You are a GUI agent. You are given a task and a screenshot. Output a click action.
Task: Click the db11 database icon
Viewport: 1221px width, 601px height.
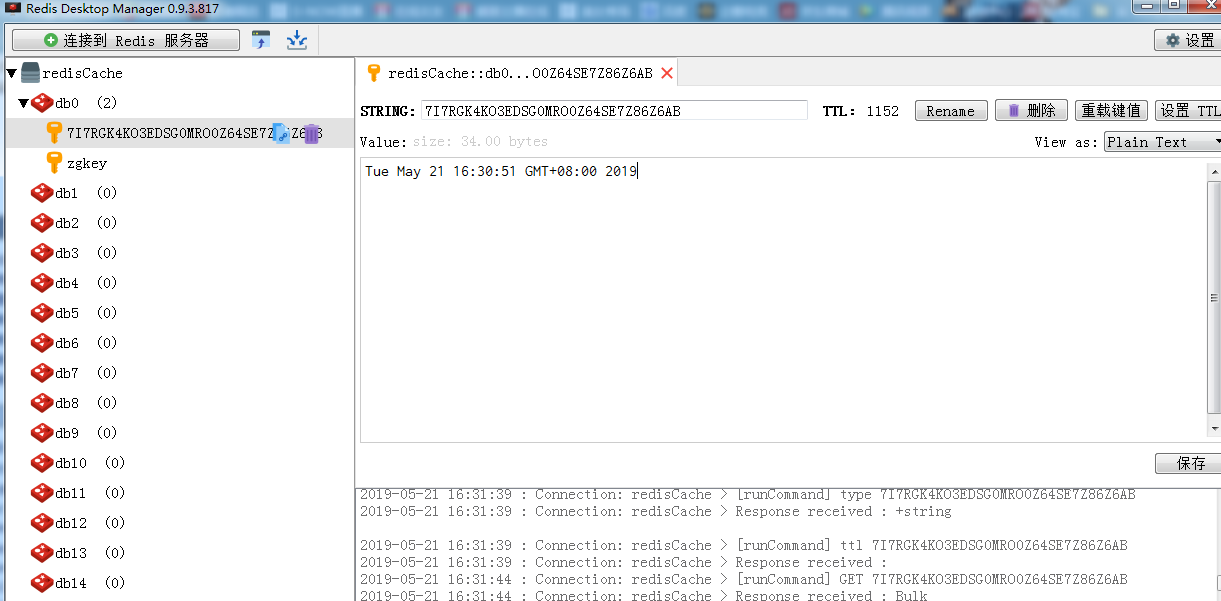pos(42,493)
